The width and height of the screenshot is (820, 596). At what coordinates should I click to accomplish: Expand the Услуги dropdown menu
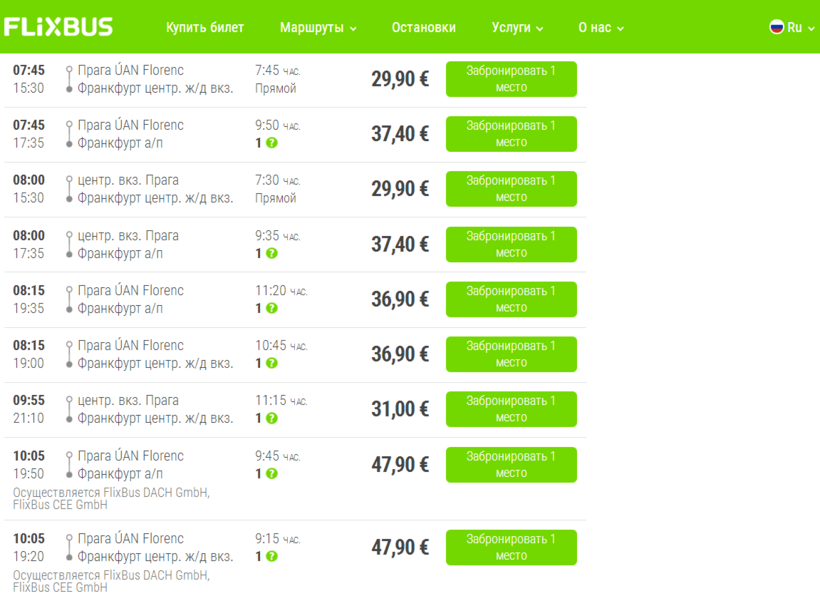coord(517,28)
